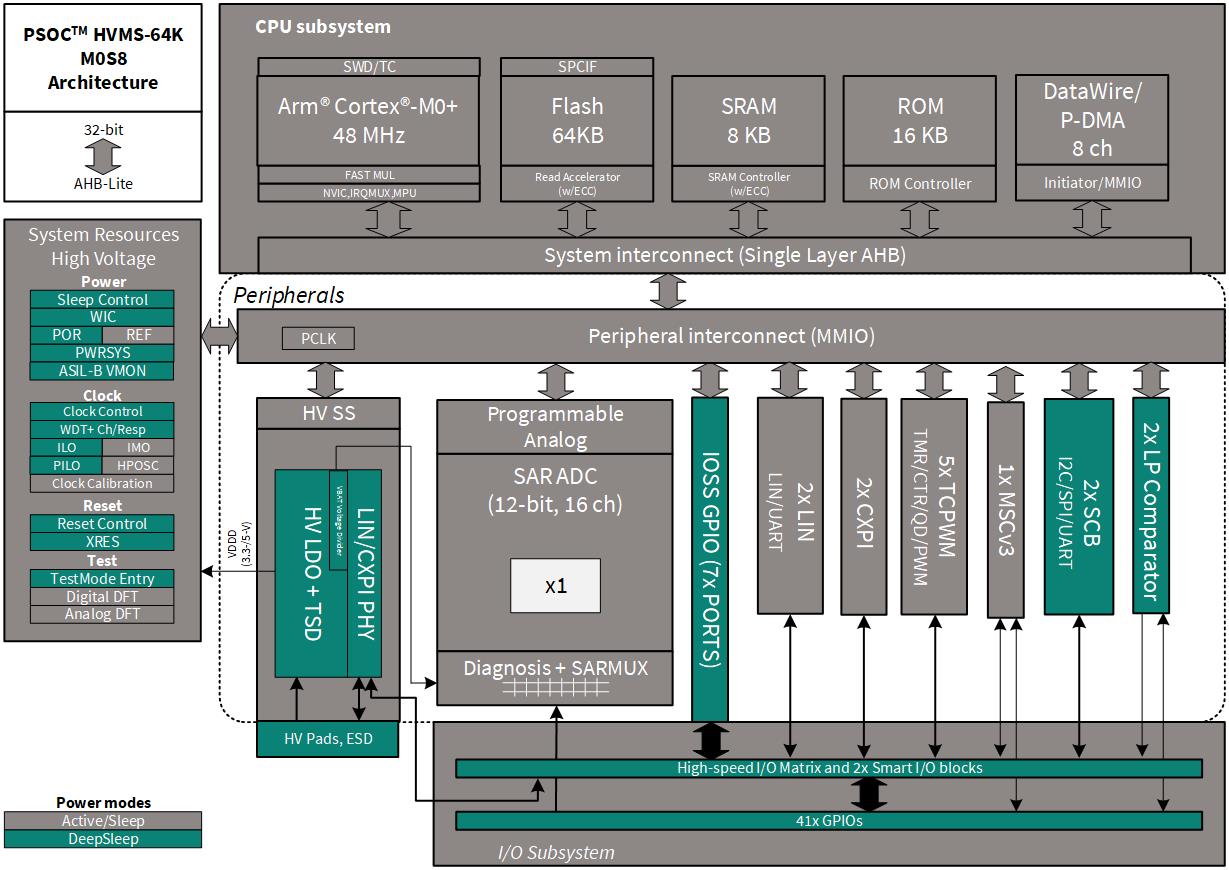The width and height of the screenshot is (1229, 870).
Task: Select the PCLK block
Action: pos(319,339)
